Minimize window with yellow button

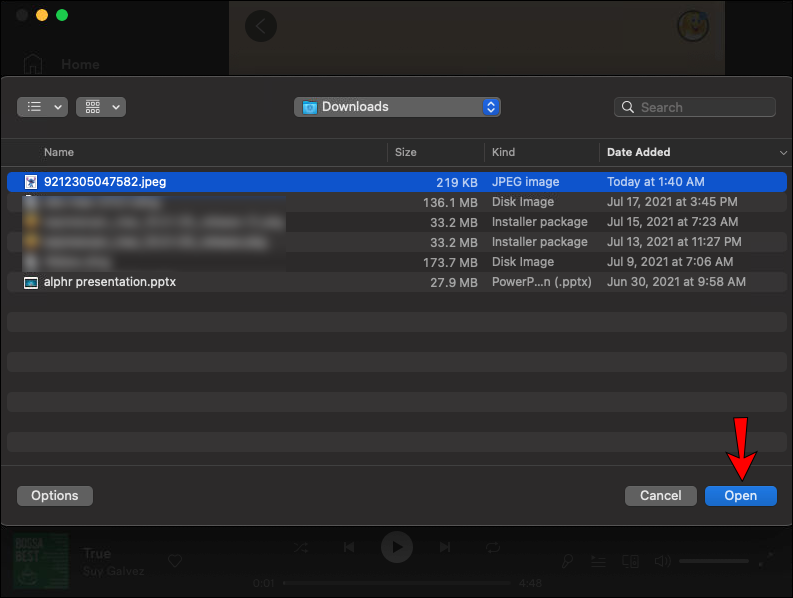[42, 15]
